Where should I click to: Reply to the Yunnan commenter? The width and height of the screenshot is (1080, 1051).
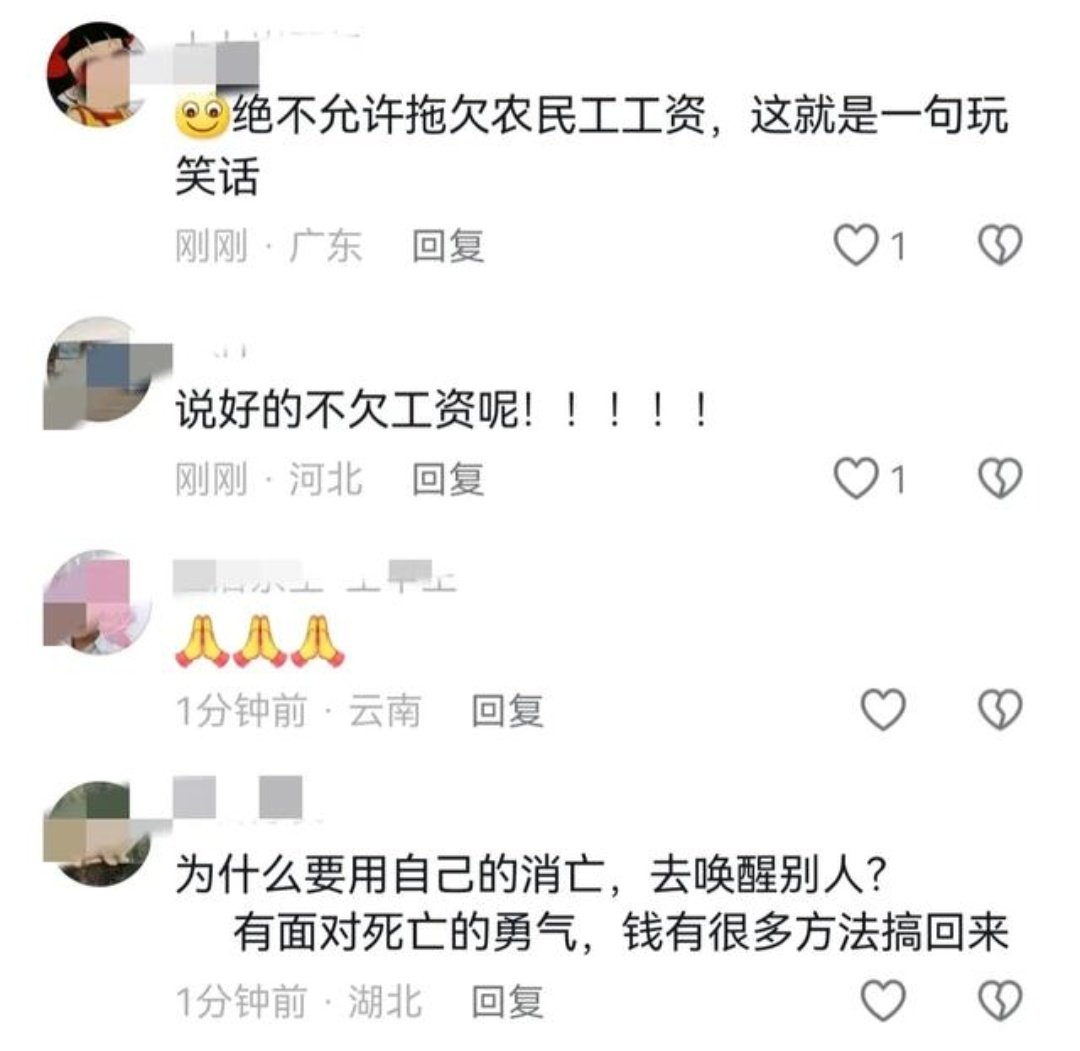coord(507,711)
